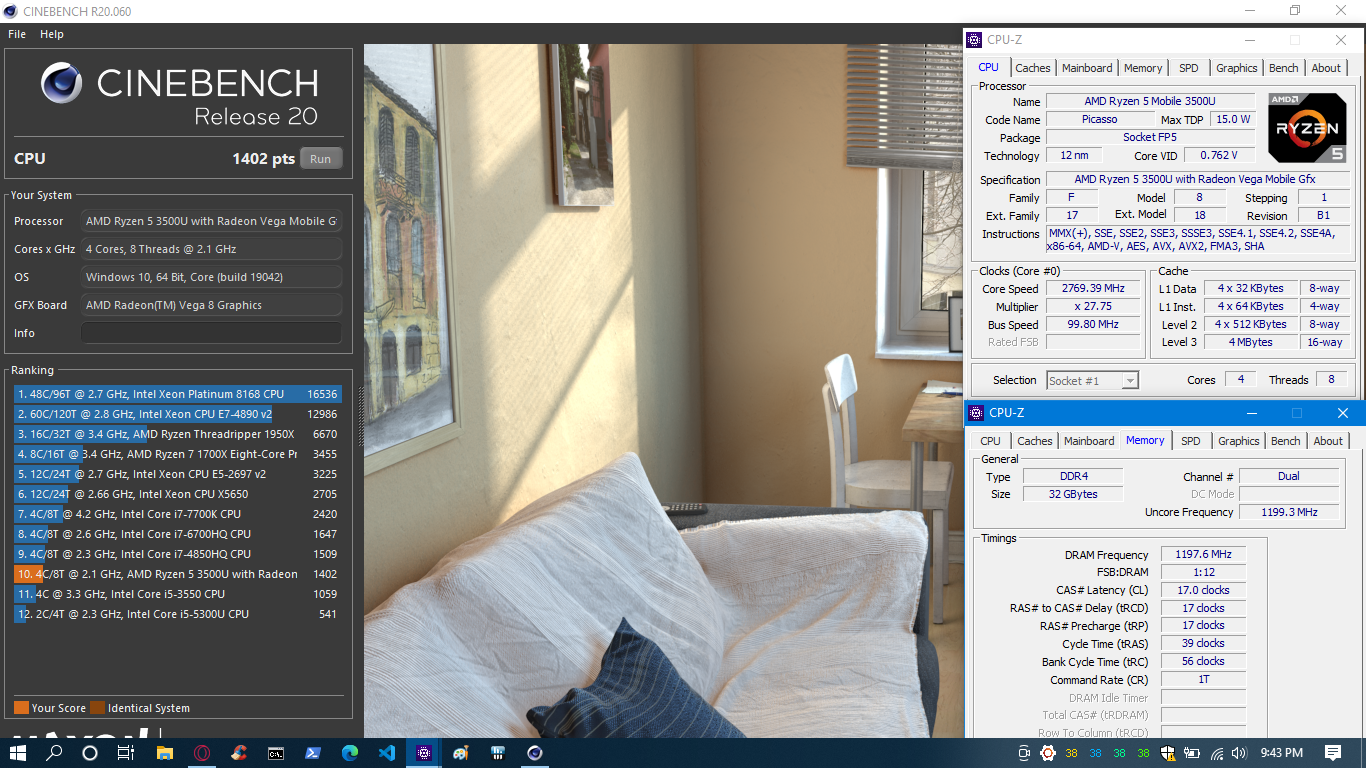Start the CPU benchmark with Run

click(x=320, y=159)
